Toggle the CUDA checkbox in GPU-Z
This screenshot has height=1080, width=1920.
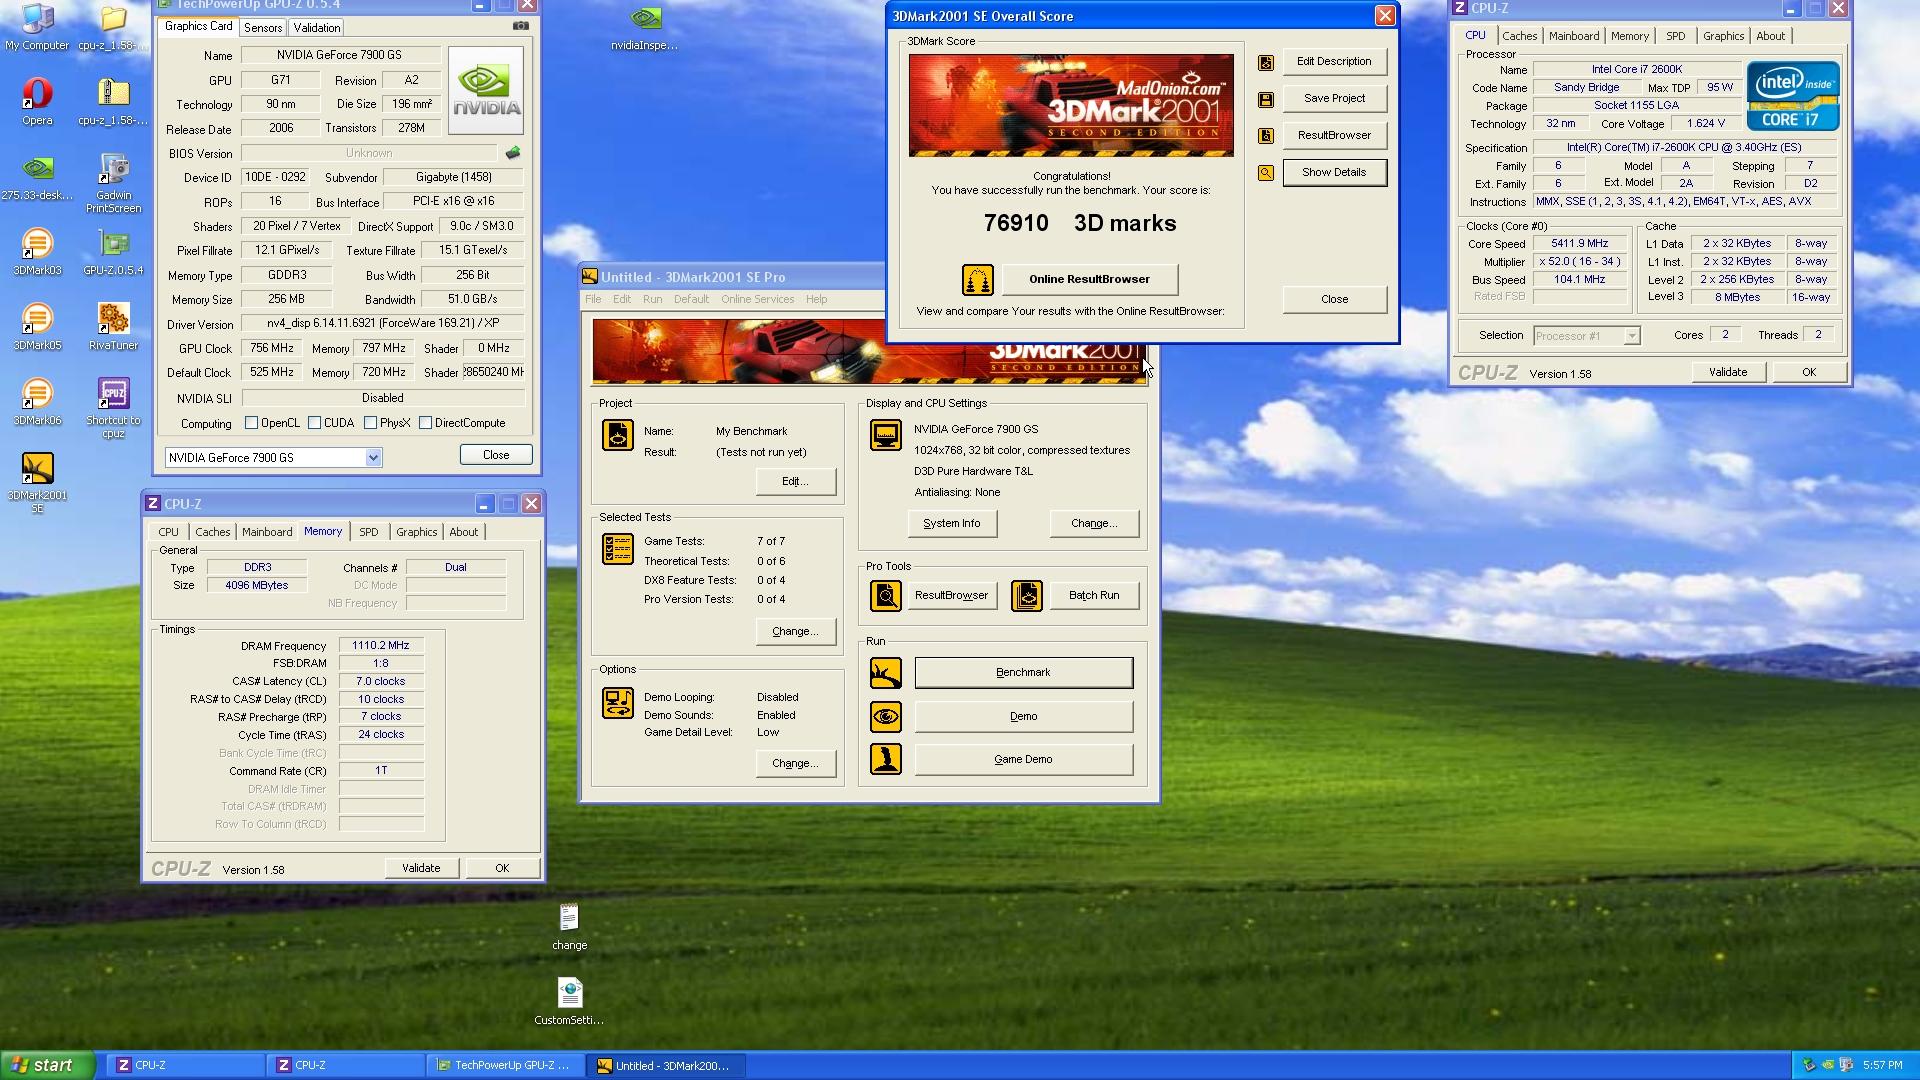[315, 423]
